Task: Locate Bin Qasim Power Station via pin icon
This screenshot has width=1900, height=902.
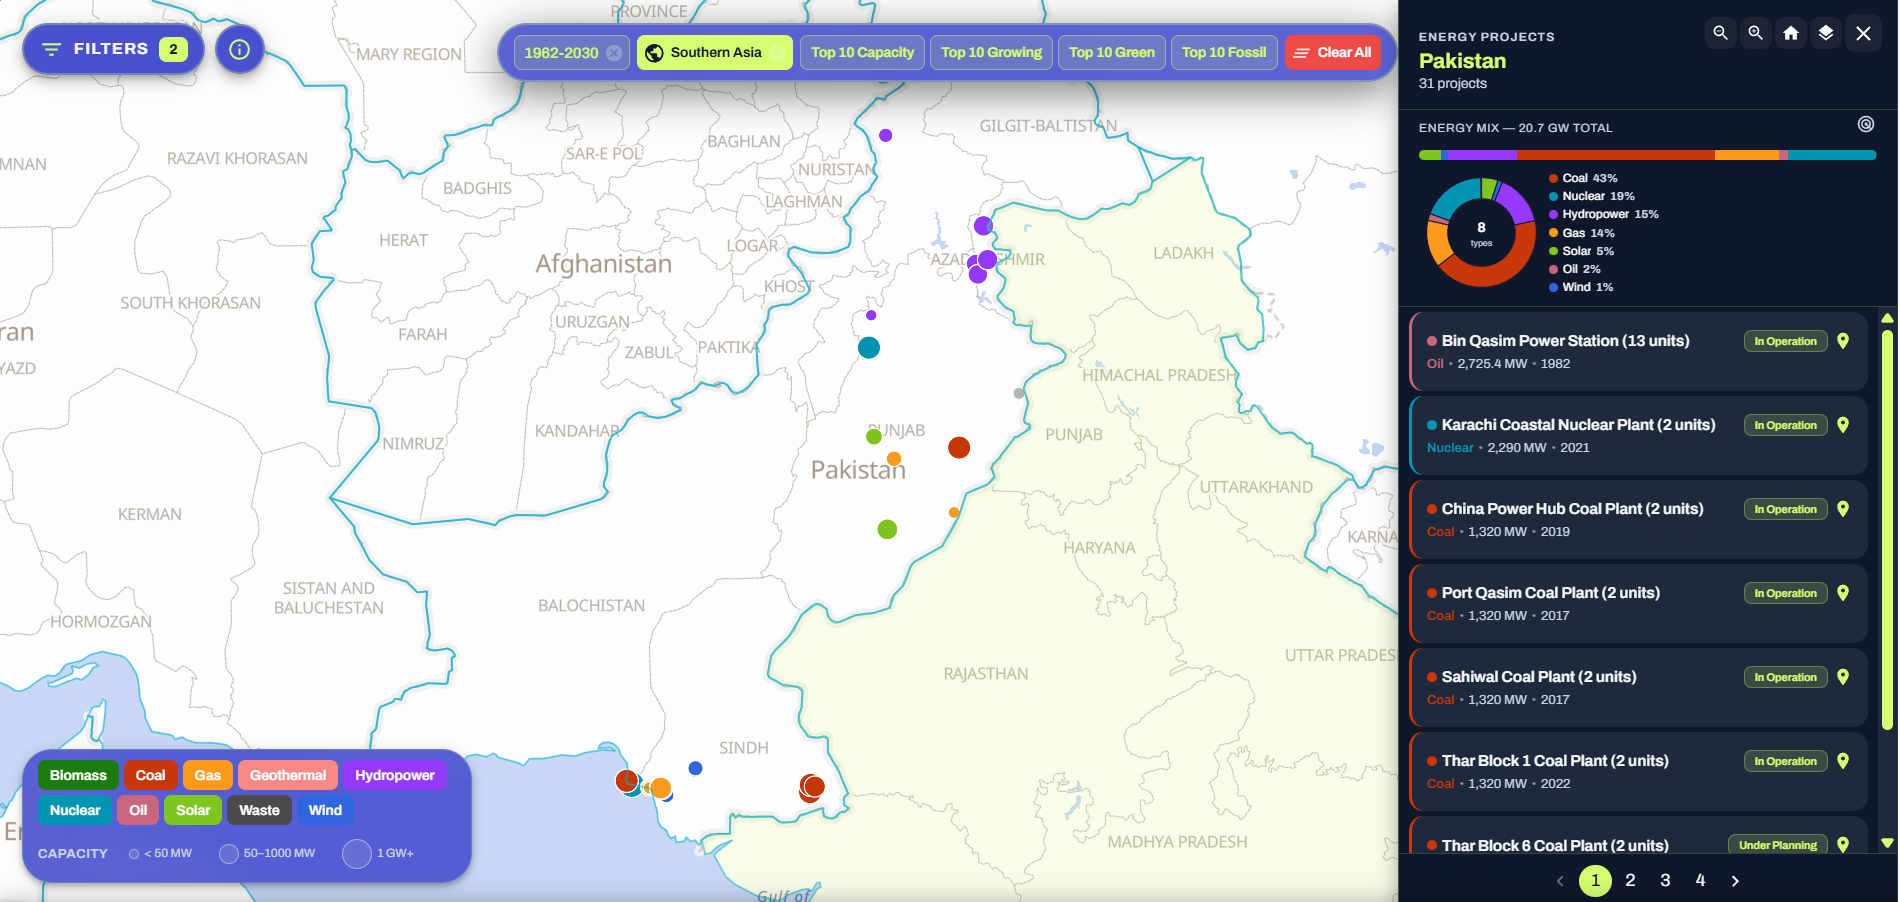Action: click(x=1843, y=341)
